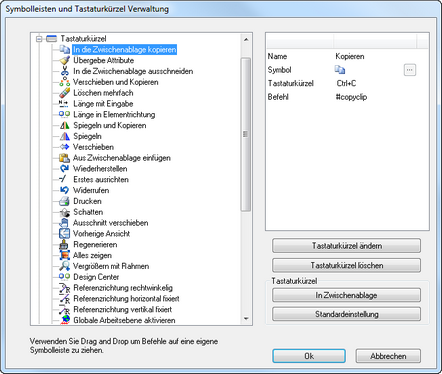Viewport: 442px width, 374px height.
Task: Click the 'Kopieren' name value
Action: tap(350, 56)
